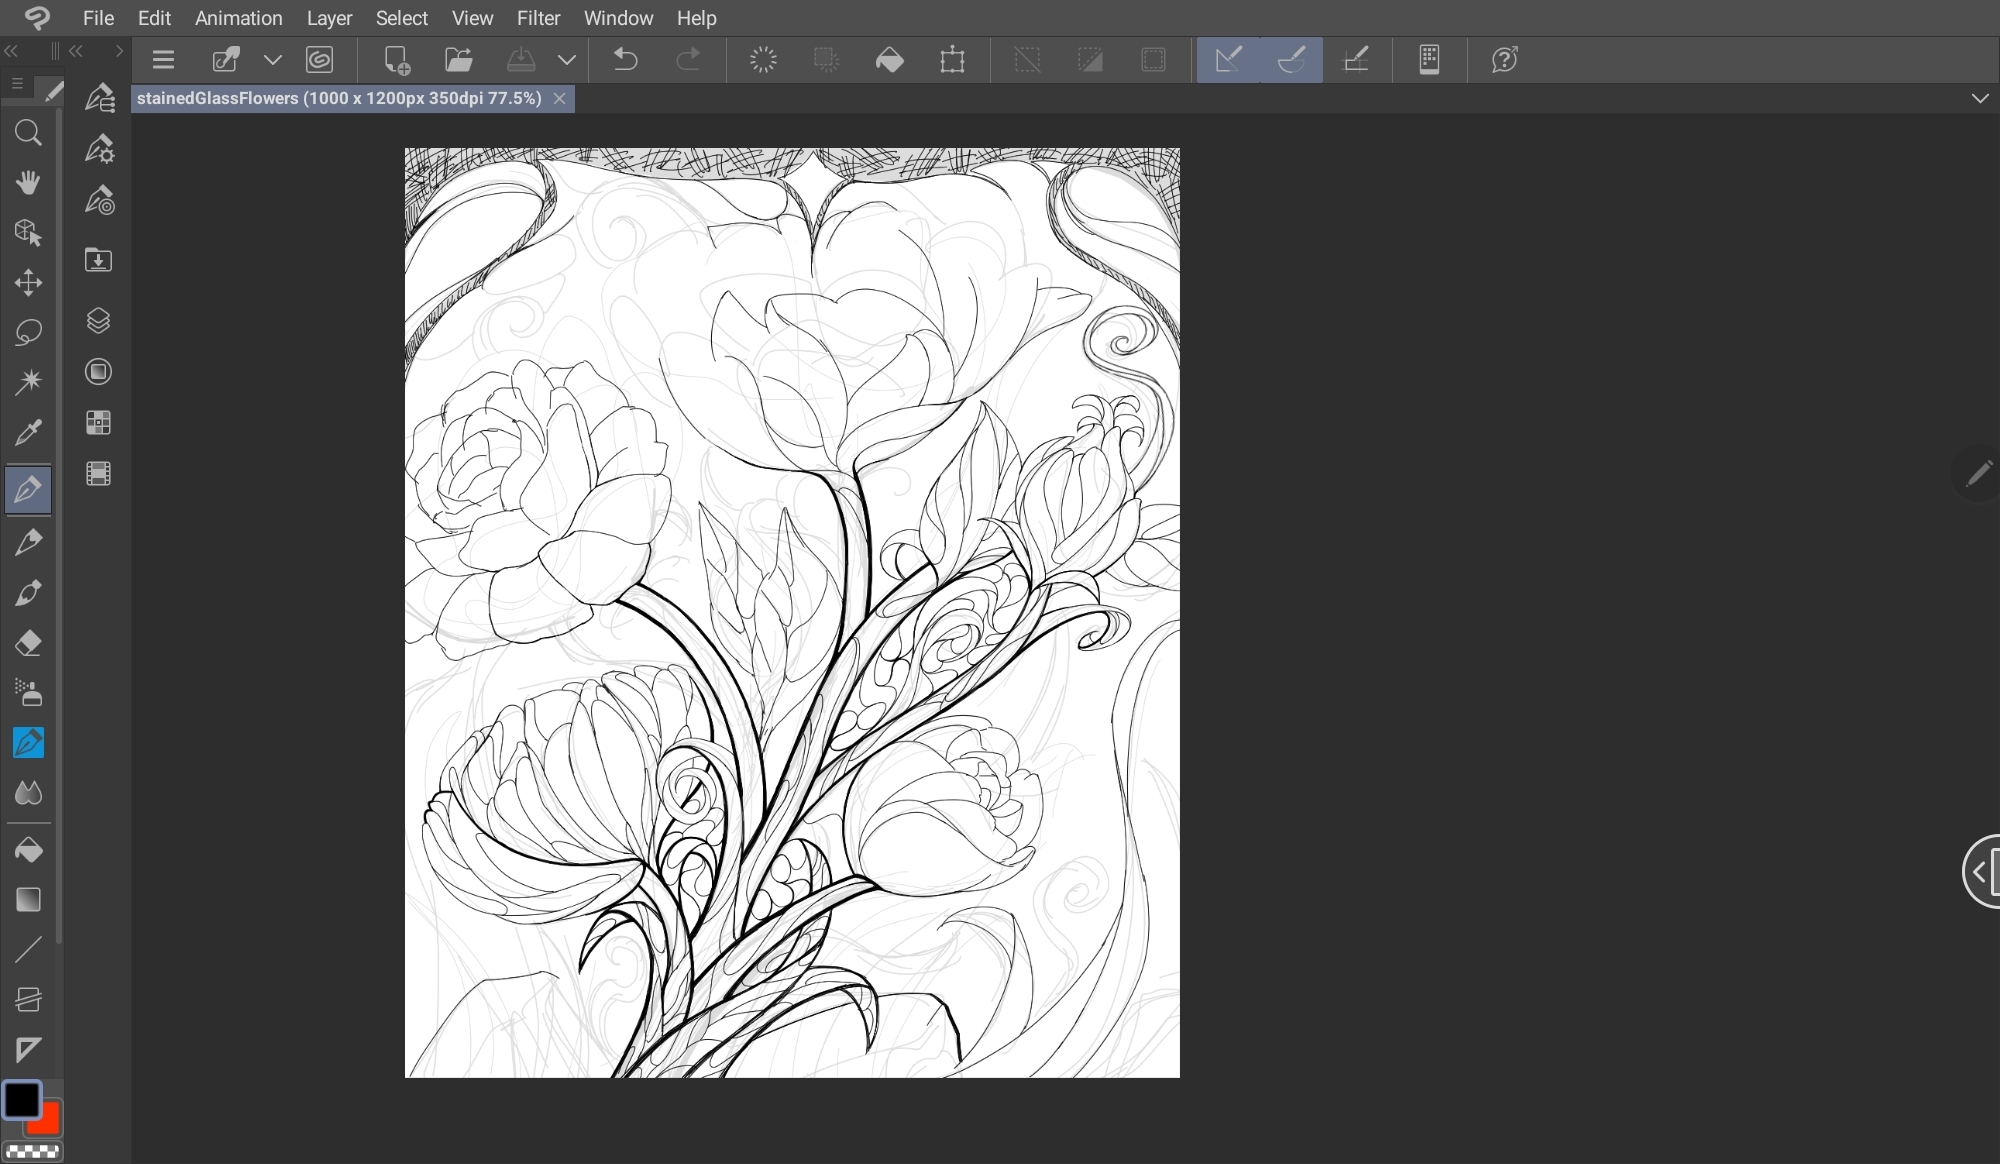Select the Hand move-canvas tool
Image resolution: width=2000 pixels, height=1164 pixels.
[x=28, y=183]
